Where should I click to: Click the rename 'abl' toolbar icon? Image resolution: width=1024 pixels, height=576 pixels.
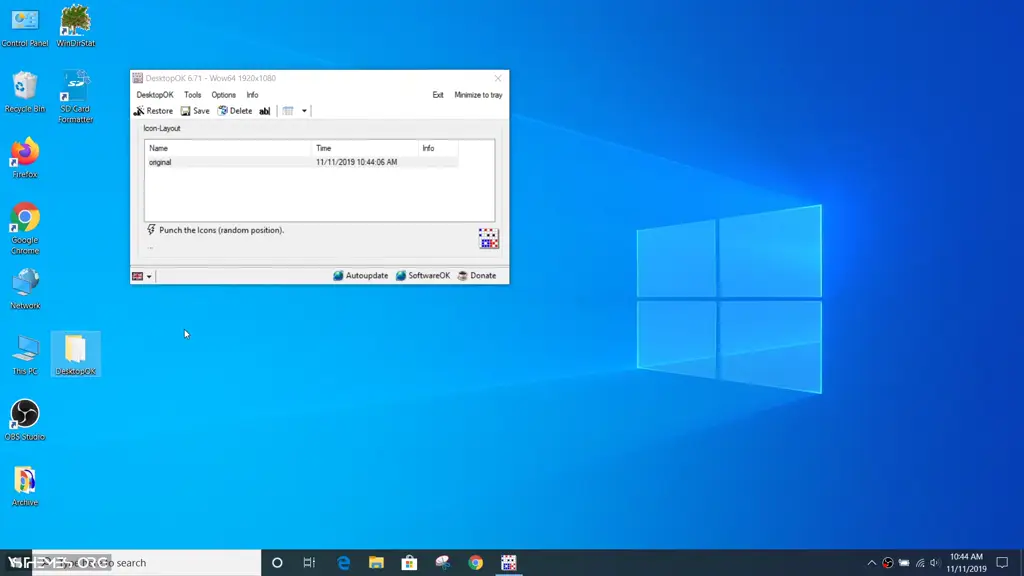[265, 111]
